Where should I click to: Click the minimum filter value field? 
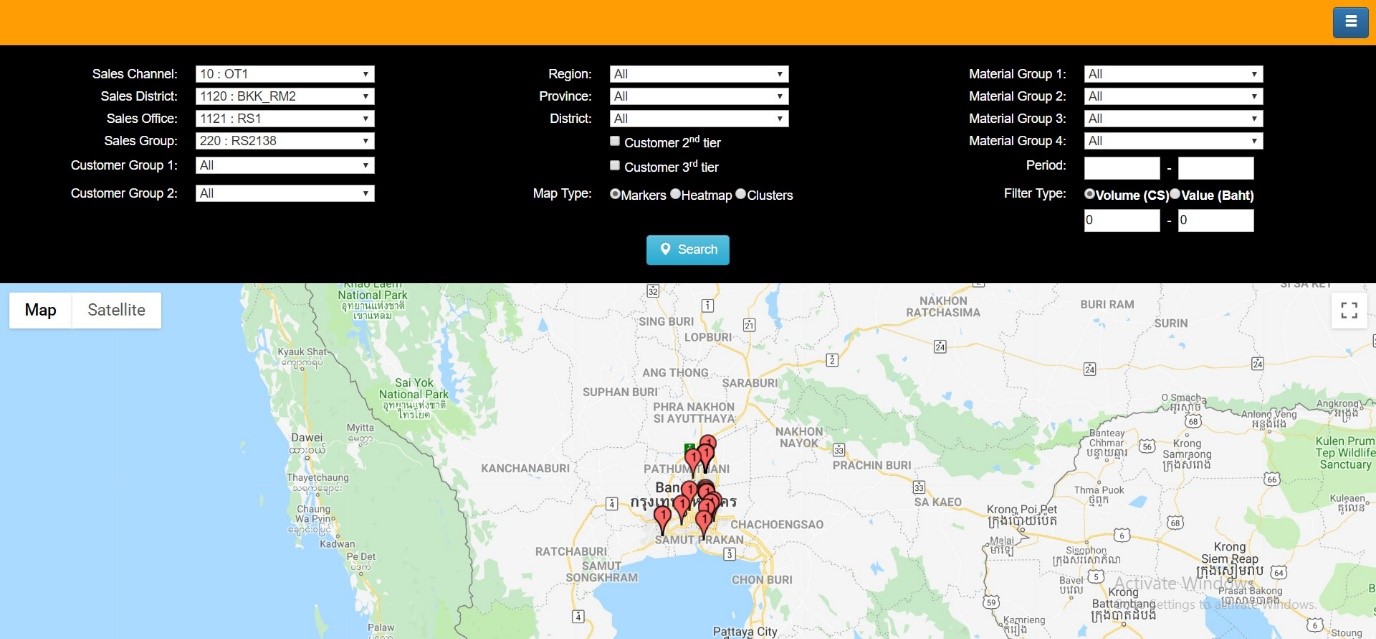coord(1122,220)
